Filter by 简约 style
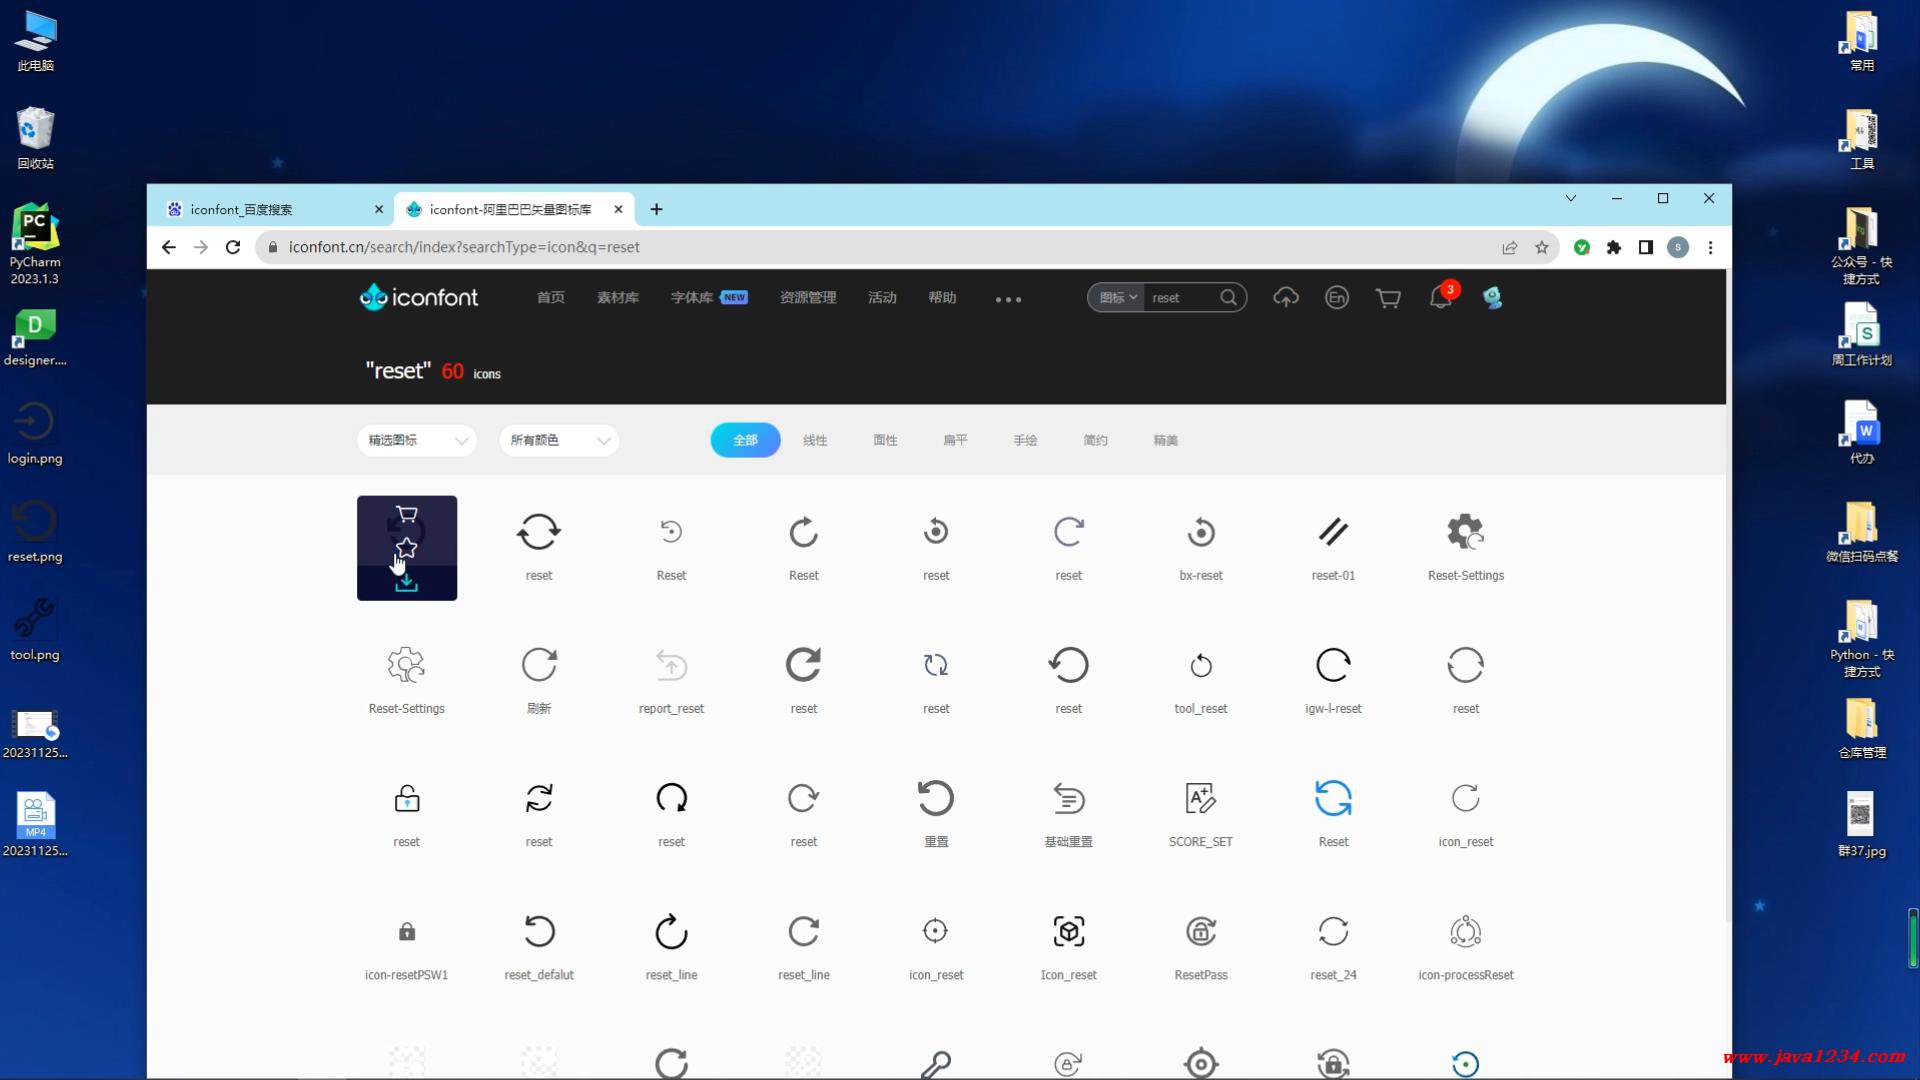1920x1080 pixels. pos(1095,440)
